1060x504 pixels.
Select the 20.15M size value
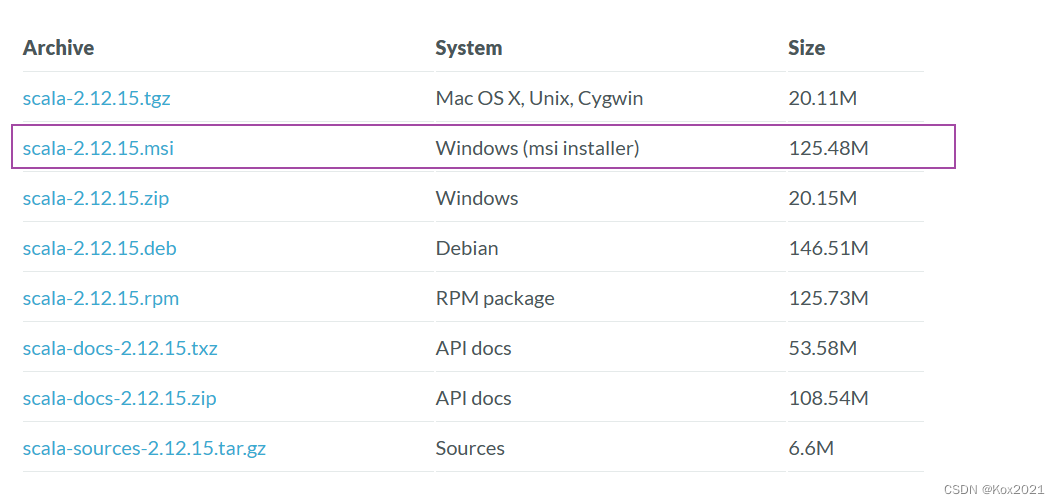click(x=823, y=199)
